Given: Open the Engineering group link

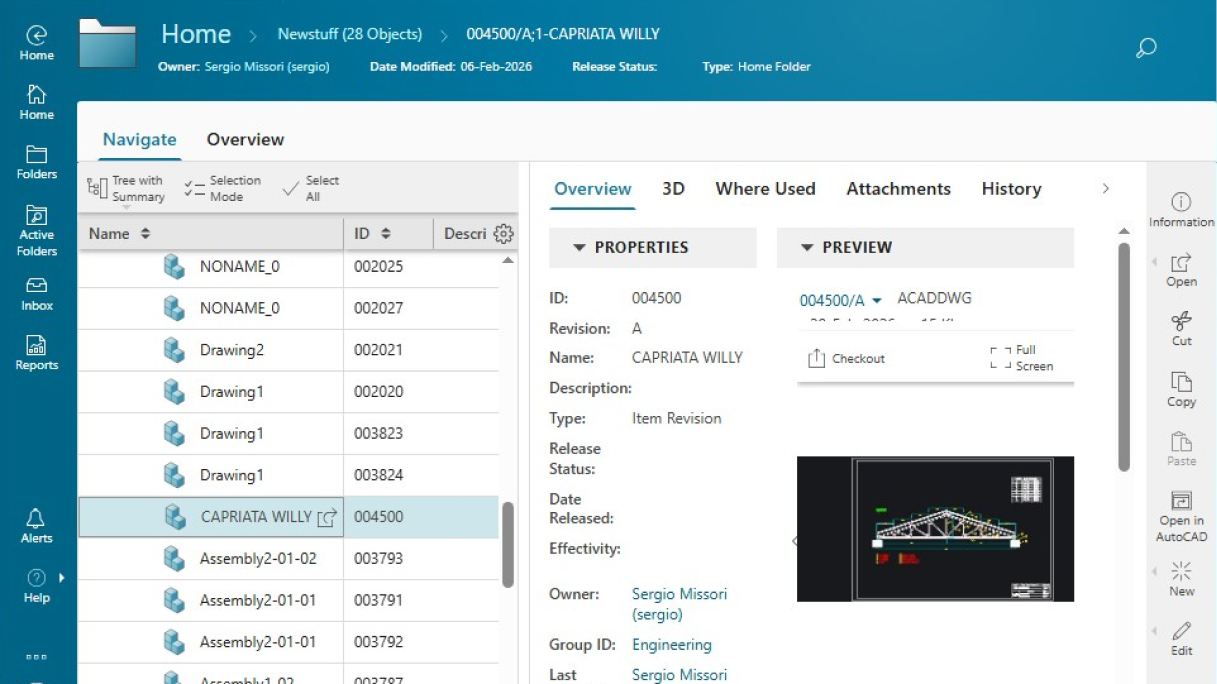Looking at the screenshot, I should tap(671, 645).
